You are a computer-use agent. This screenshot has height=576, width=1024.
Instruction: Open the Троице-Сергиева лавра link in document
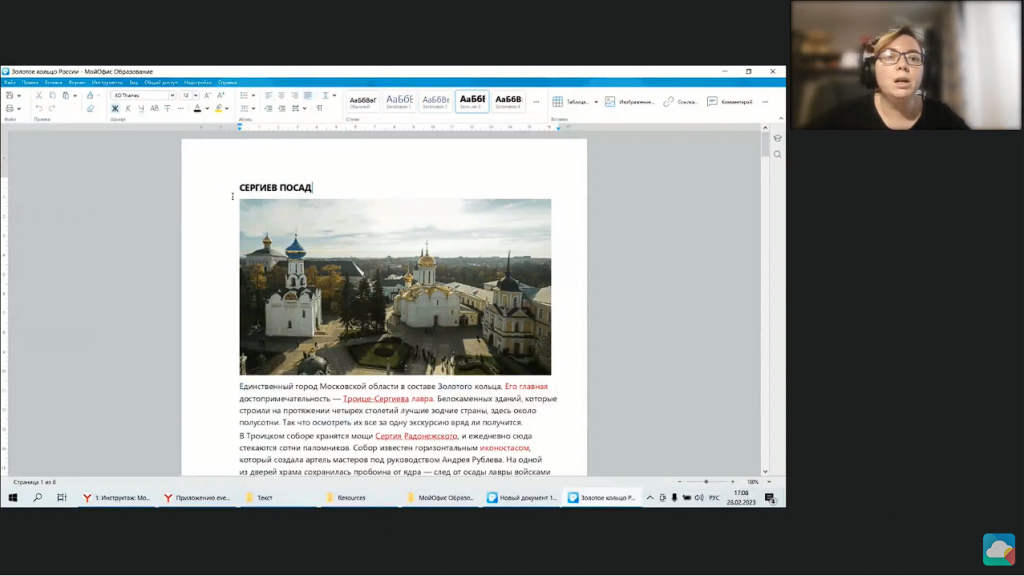[388, 398]
